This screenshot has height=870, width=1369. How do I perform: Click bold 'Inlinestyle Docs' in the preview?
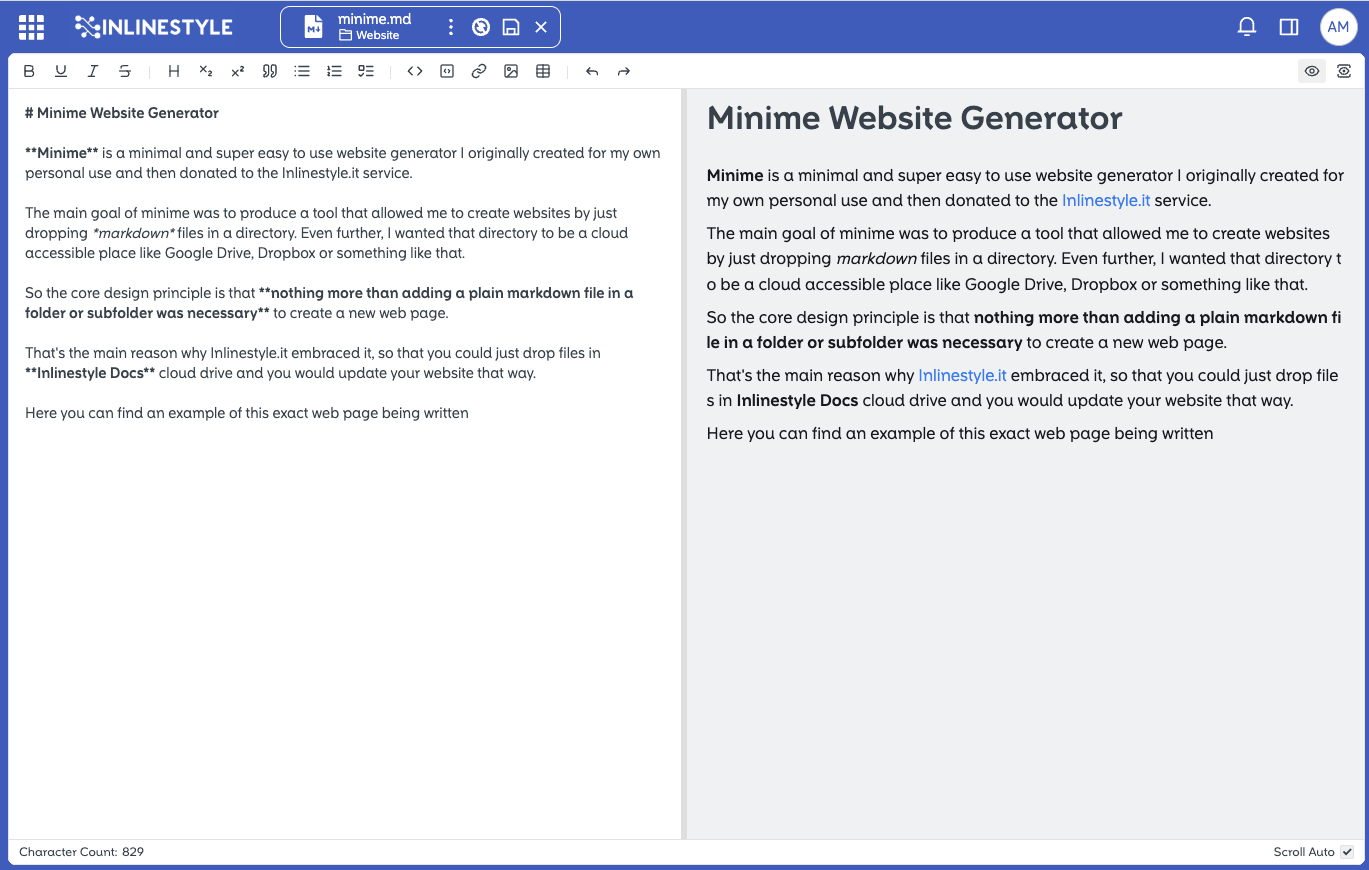797,400
